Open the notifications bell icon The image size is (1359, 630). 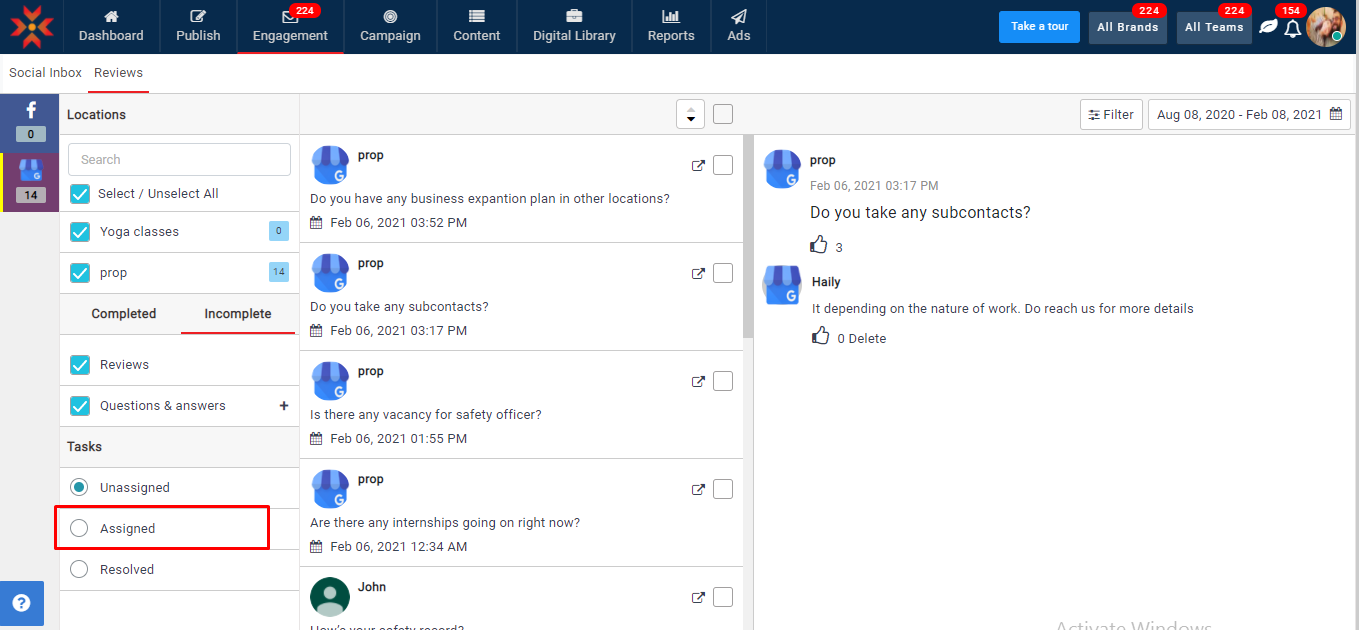[1293, 28]
